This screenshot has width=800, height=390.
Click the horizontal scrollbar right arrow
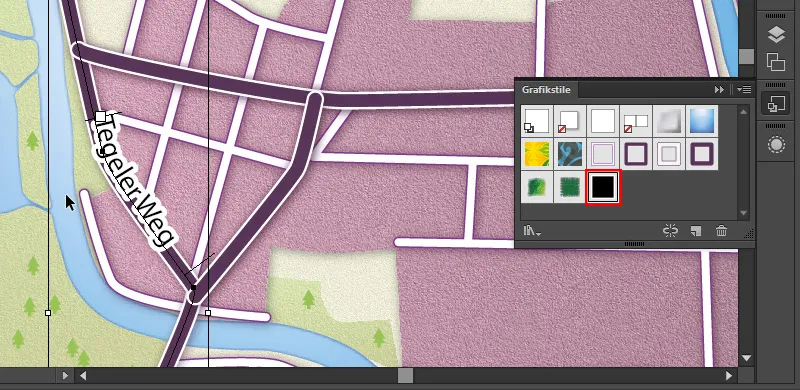(x=729, y=376)
